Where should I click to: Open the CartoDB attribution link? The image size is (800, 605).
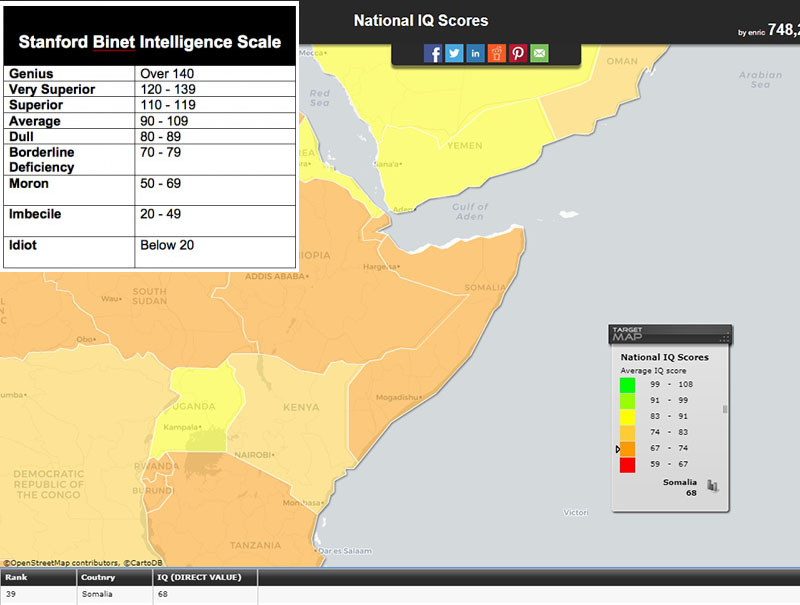145,563
